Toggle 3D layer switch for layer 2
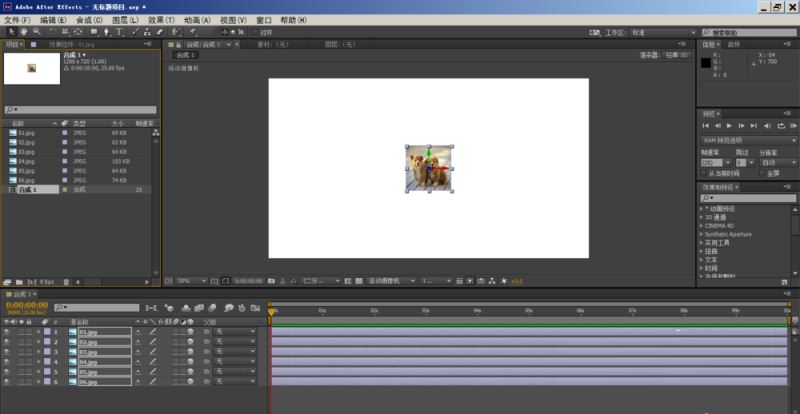 [190, 342]
